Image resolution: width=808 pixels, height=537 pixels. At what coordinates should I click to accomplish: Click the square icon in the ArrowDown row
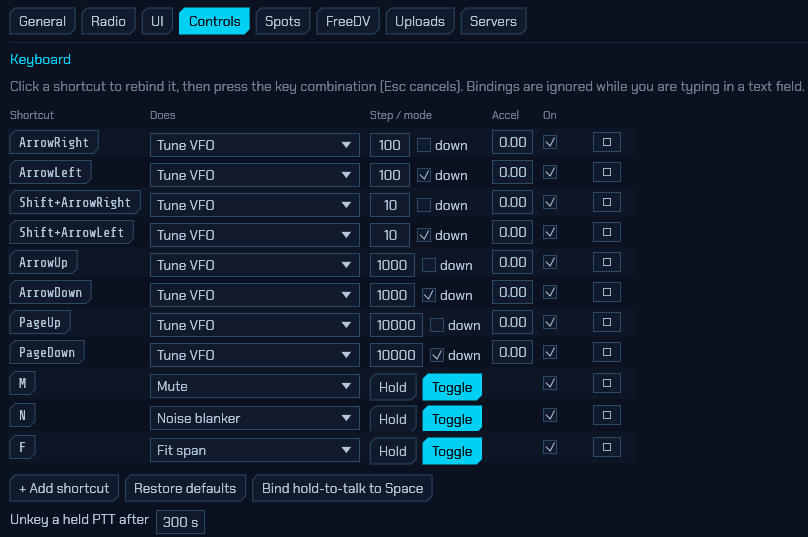point(607,292)
